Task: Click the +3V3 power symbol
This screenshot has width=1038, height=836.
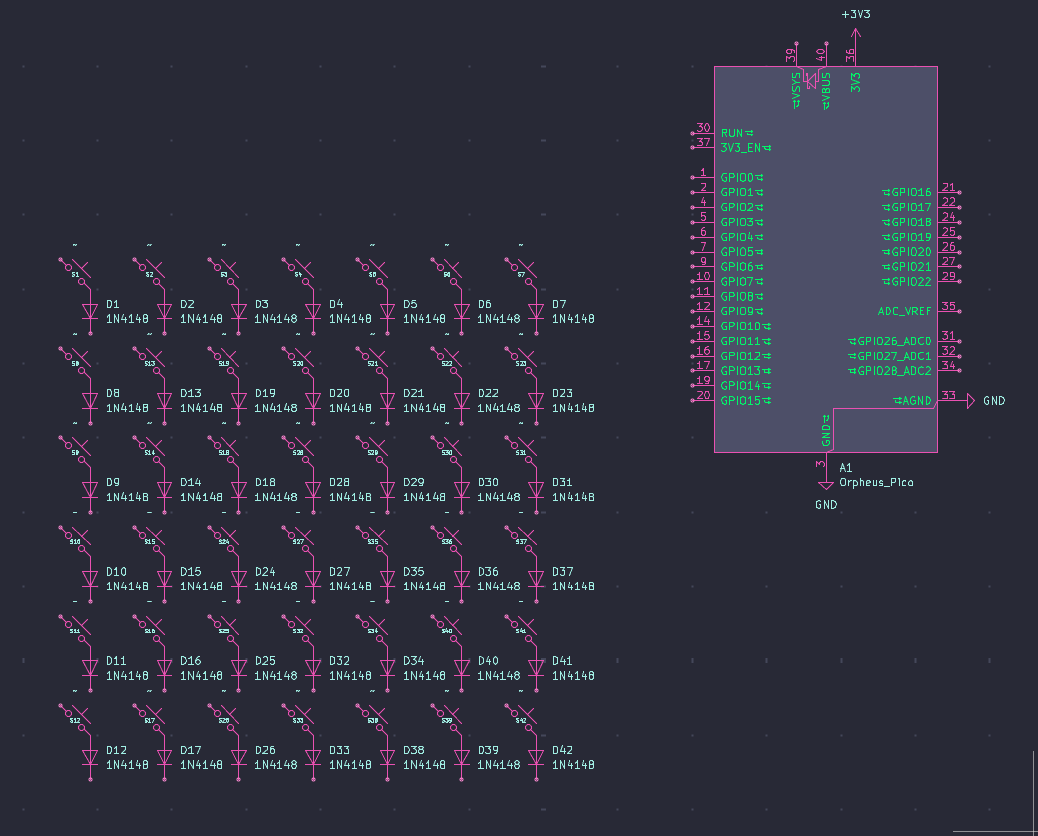Action: 855,32
